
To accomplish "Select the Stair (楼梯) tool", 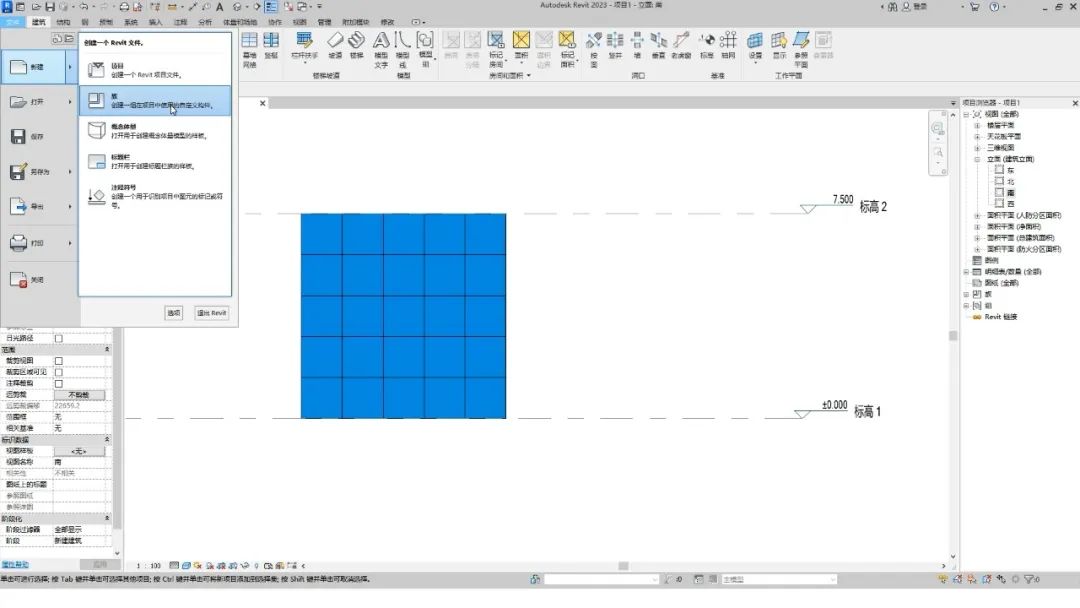I will (356, 45).
